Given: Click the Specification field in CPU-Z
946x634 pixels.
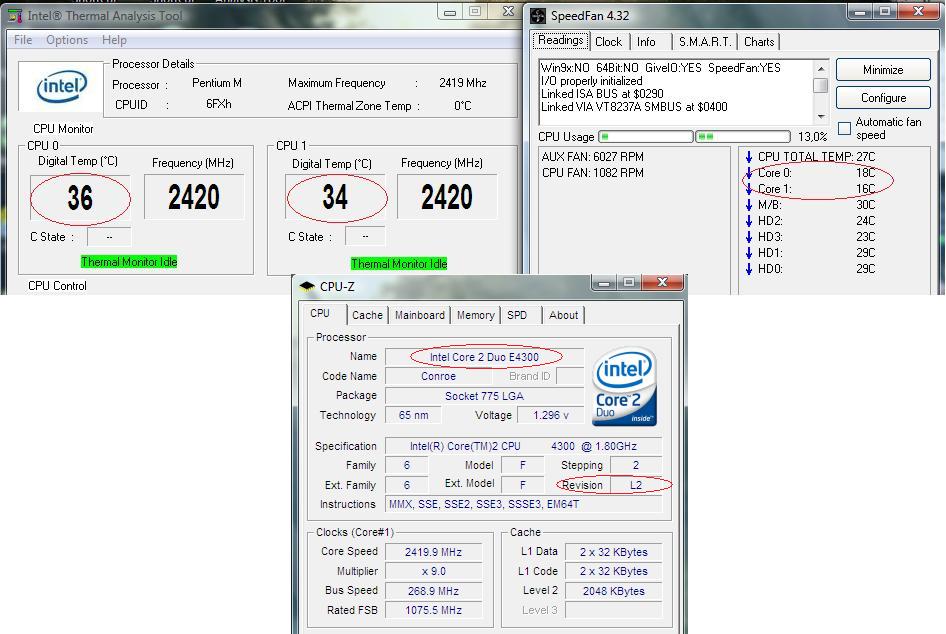Looking at the screenshot, I should point(524,446).
